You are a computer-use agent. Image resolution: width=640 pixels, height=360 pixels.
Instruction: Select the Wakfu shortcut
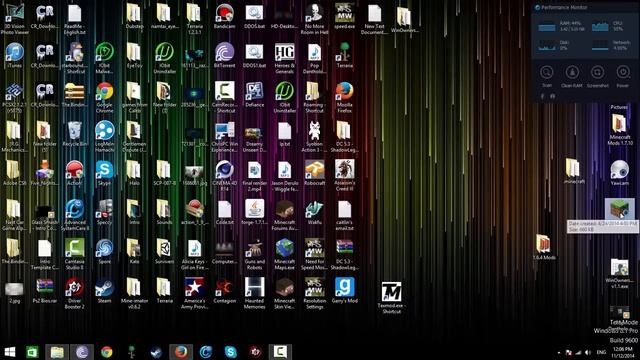(x=314, y=212)
